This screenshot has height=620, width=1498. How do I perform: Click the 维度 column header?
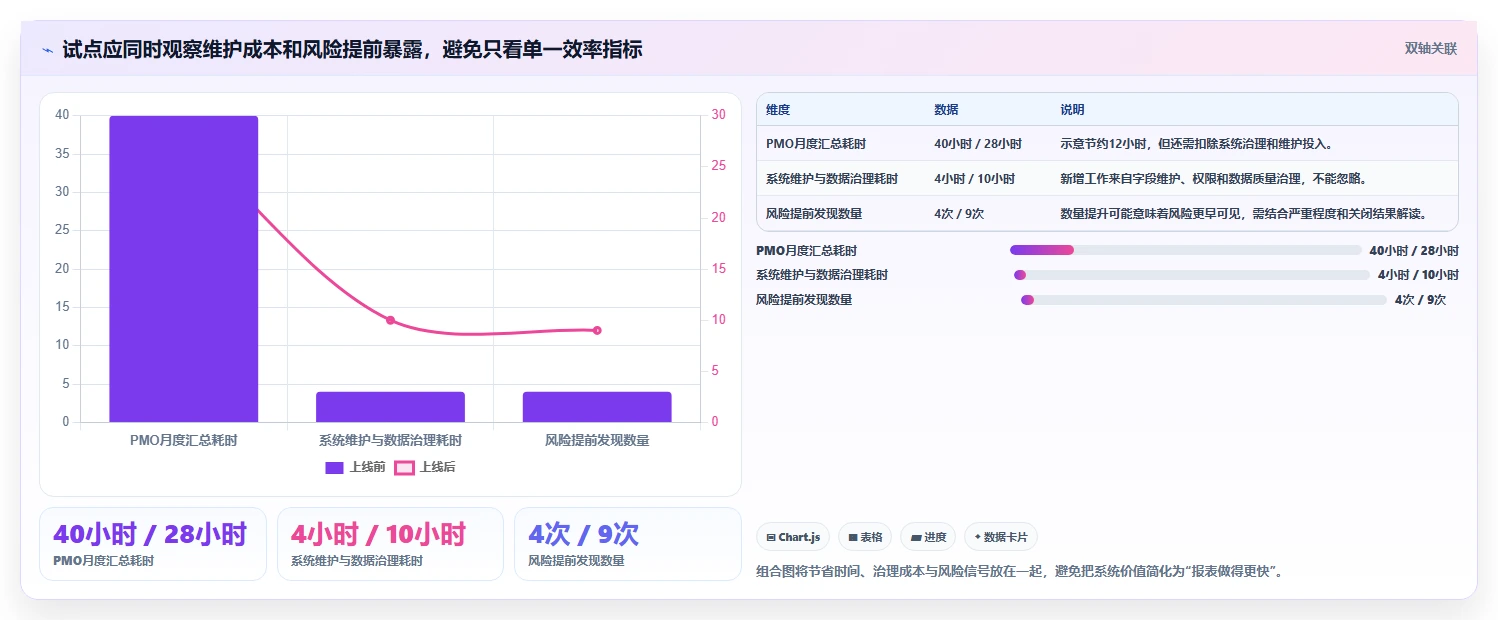coord(778,110)
